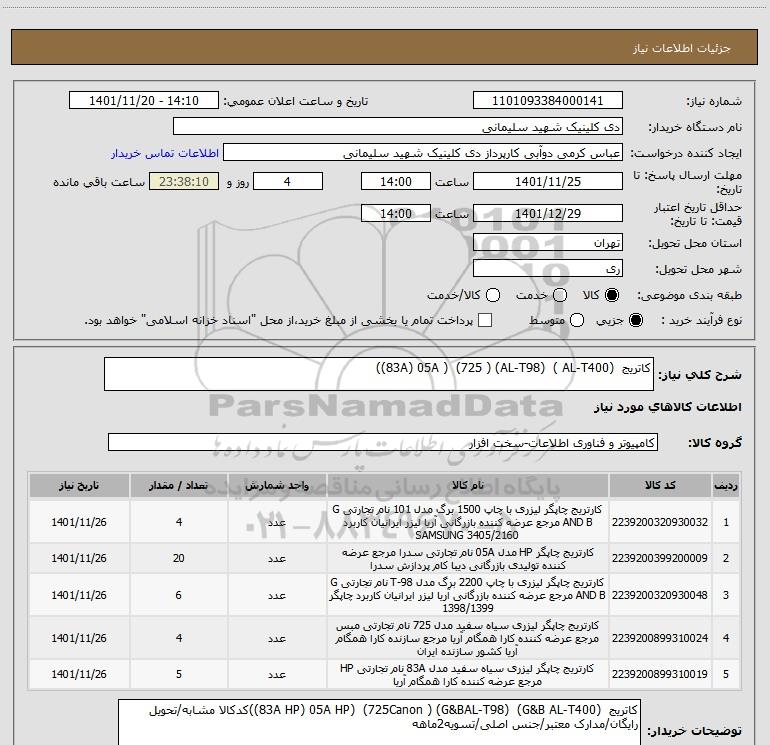Click the remaining days field showing 4
This screenshot has width=770, height=745.
[x=288, y=182]
